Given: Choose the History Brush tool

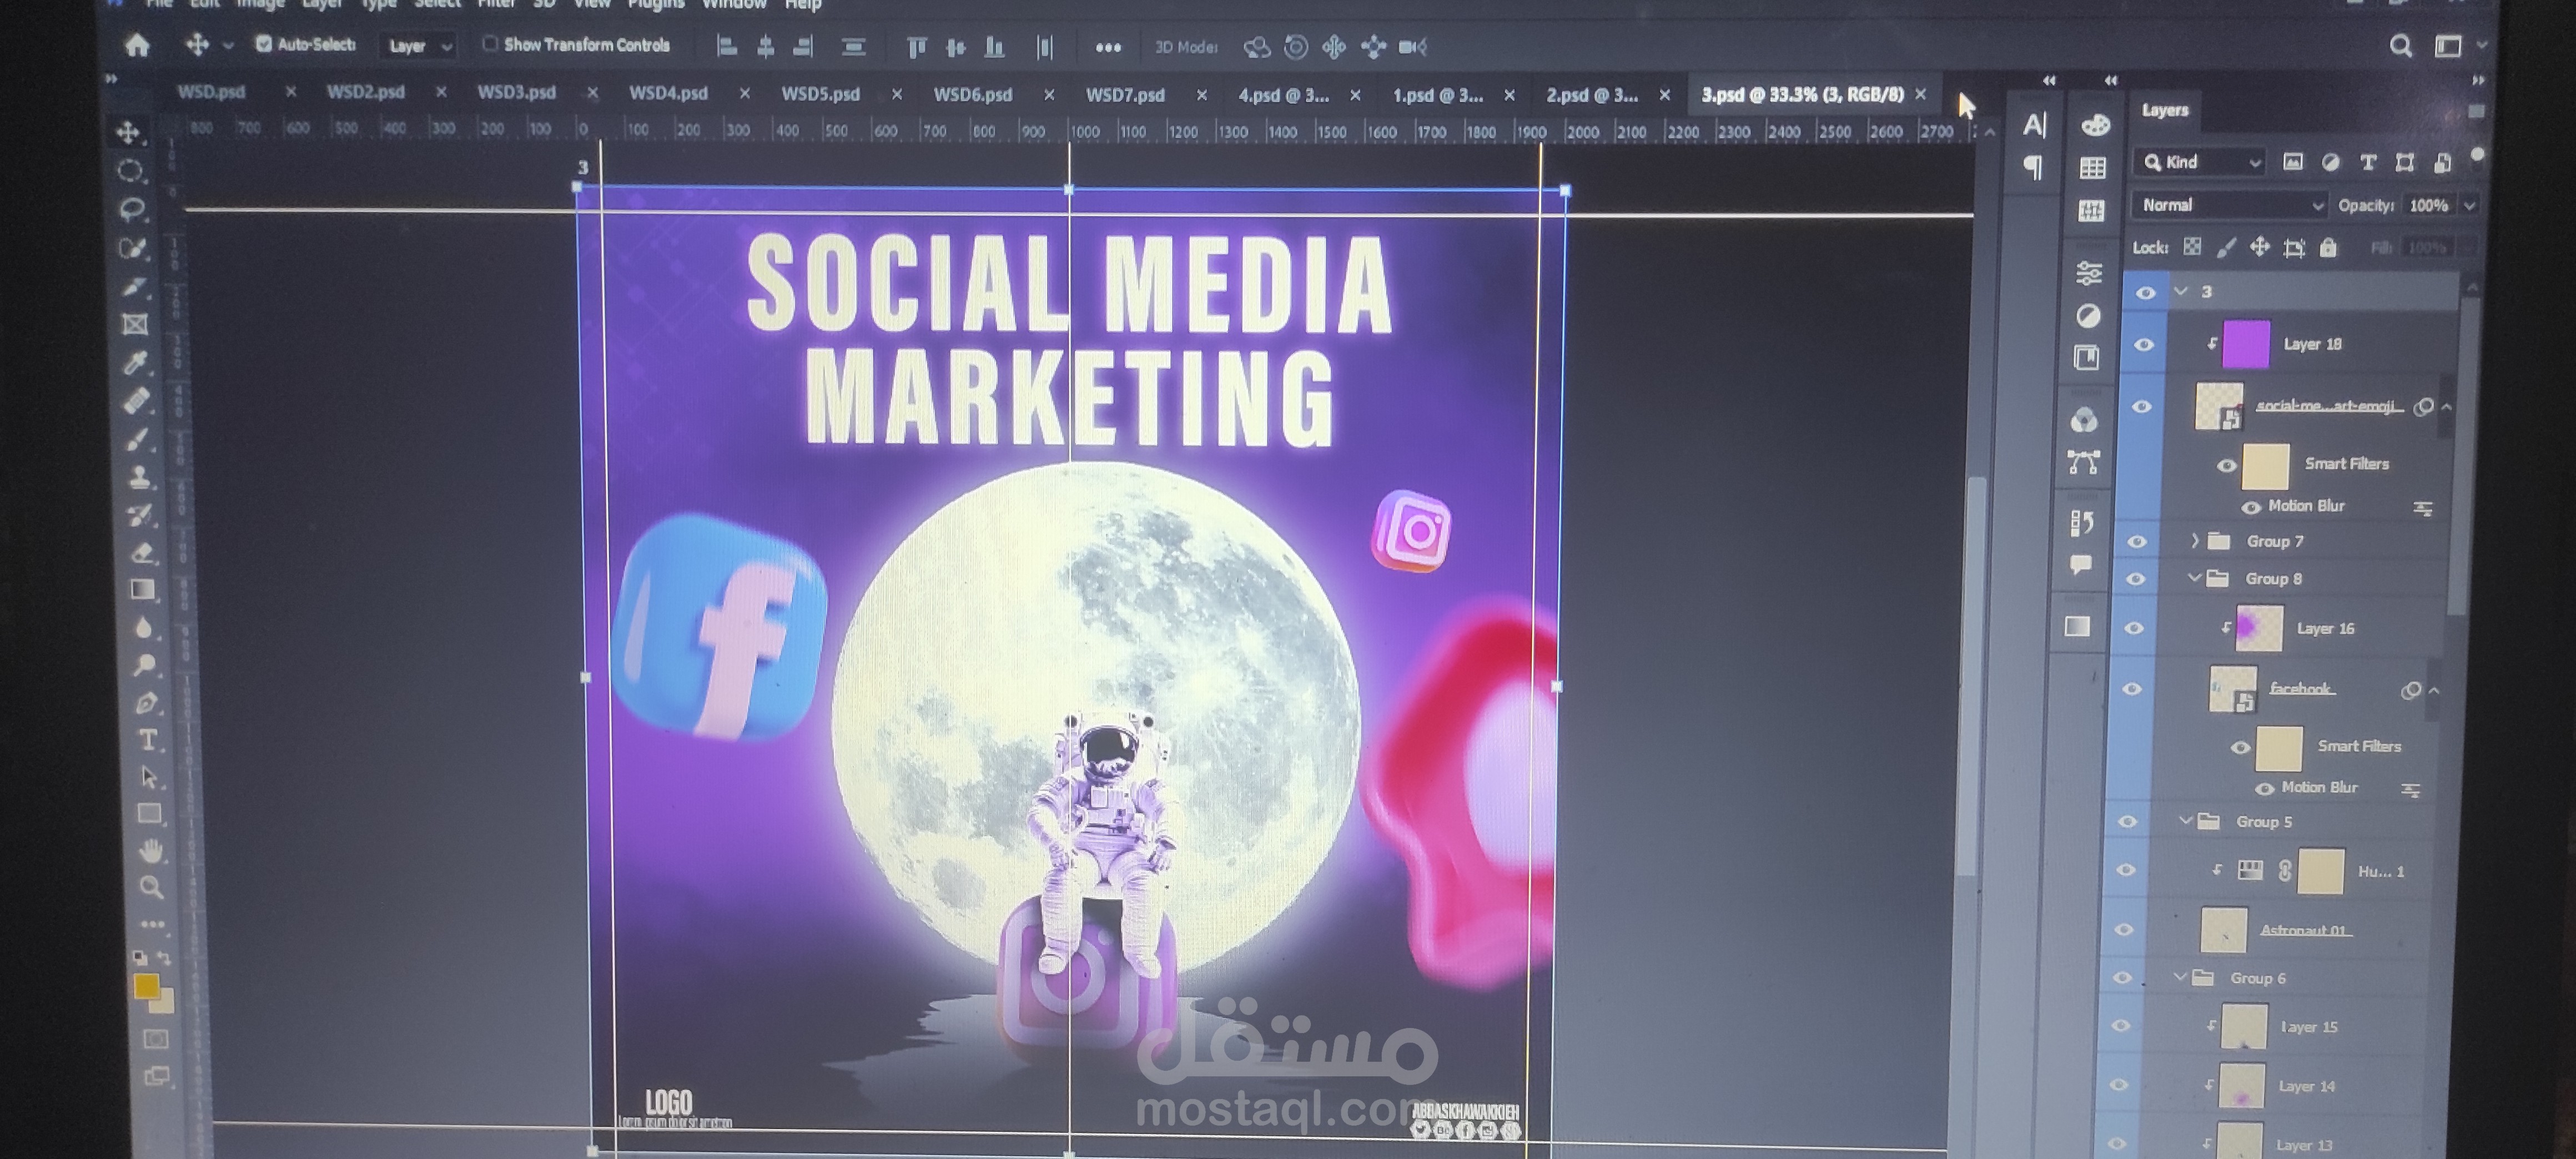Looking at the screenshot, I should tap(141, 515).
